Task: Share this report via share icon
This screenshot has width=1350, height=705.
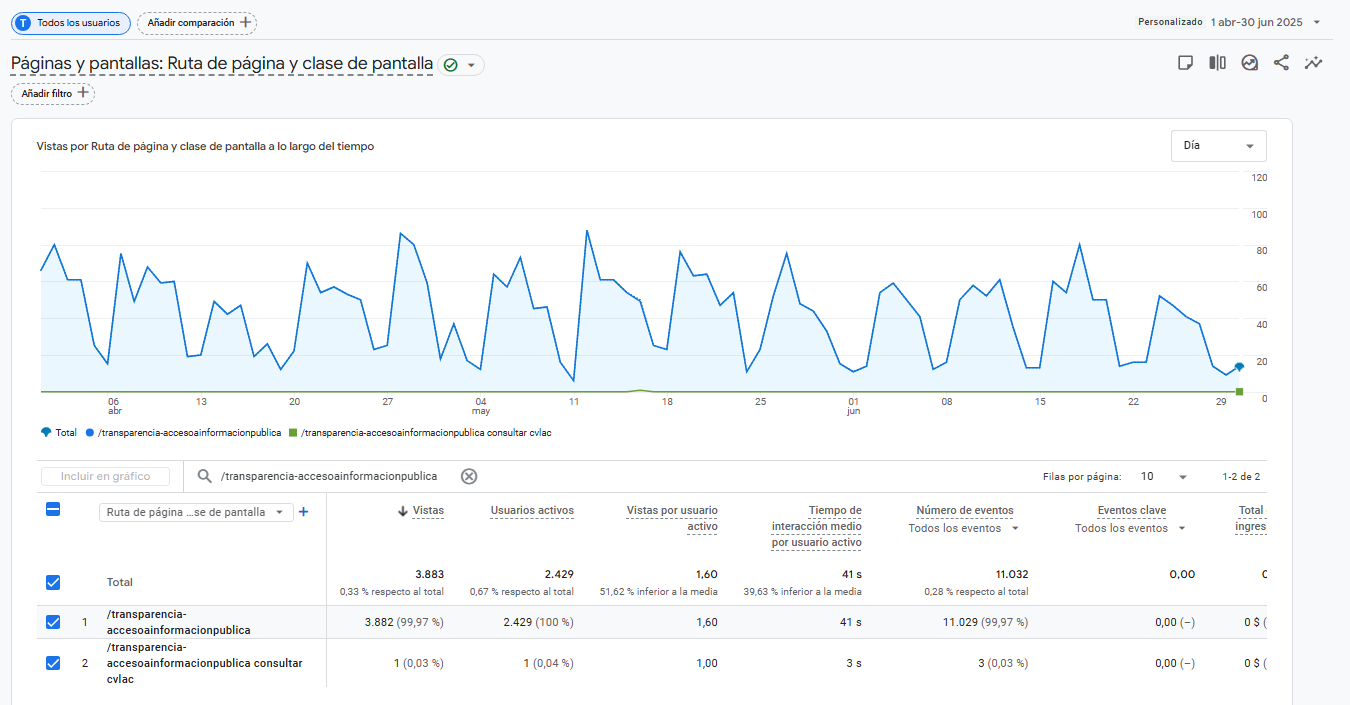Action: coord(1281,63)
